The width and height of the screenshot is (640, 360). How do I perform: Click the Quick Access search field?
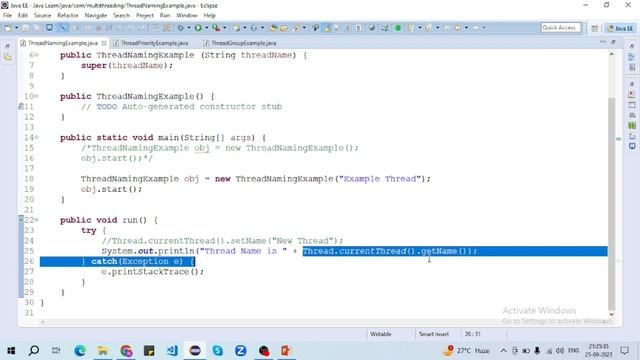tap(561, 28)
